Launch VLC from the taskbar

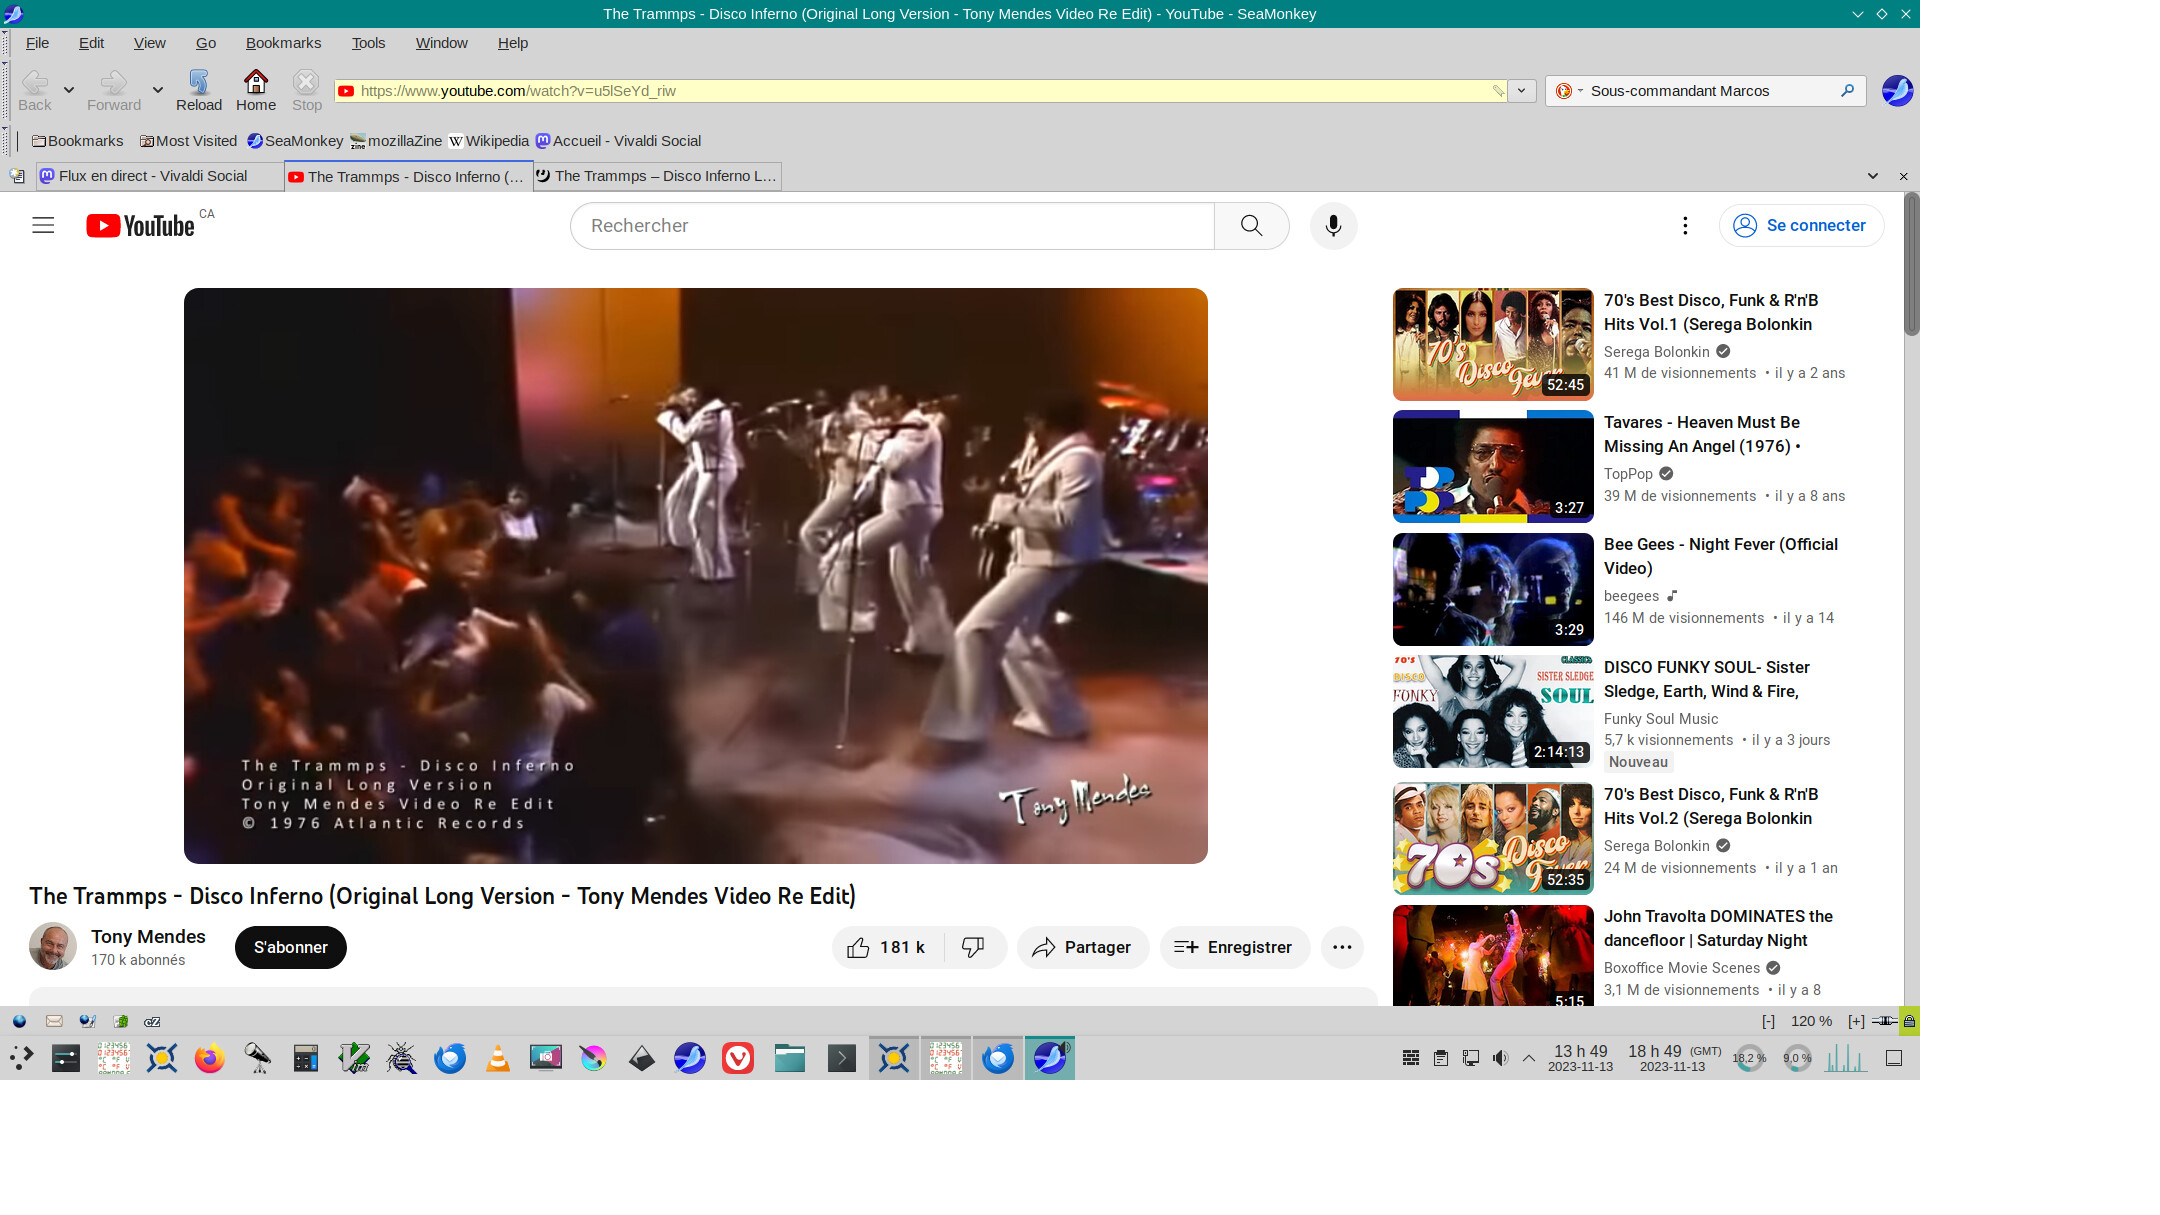497,1058
